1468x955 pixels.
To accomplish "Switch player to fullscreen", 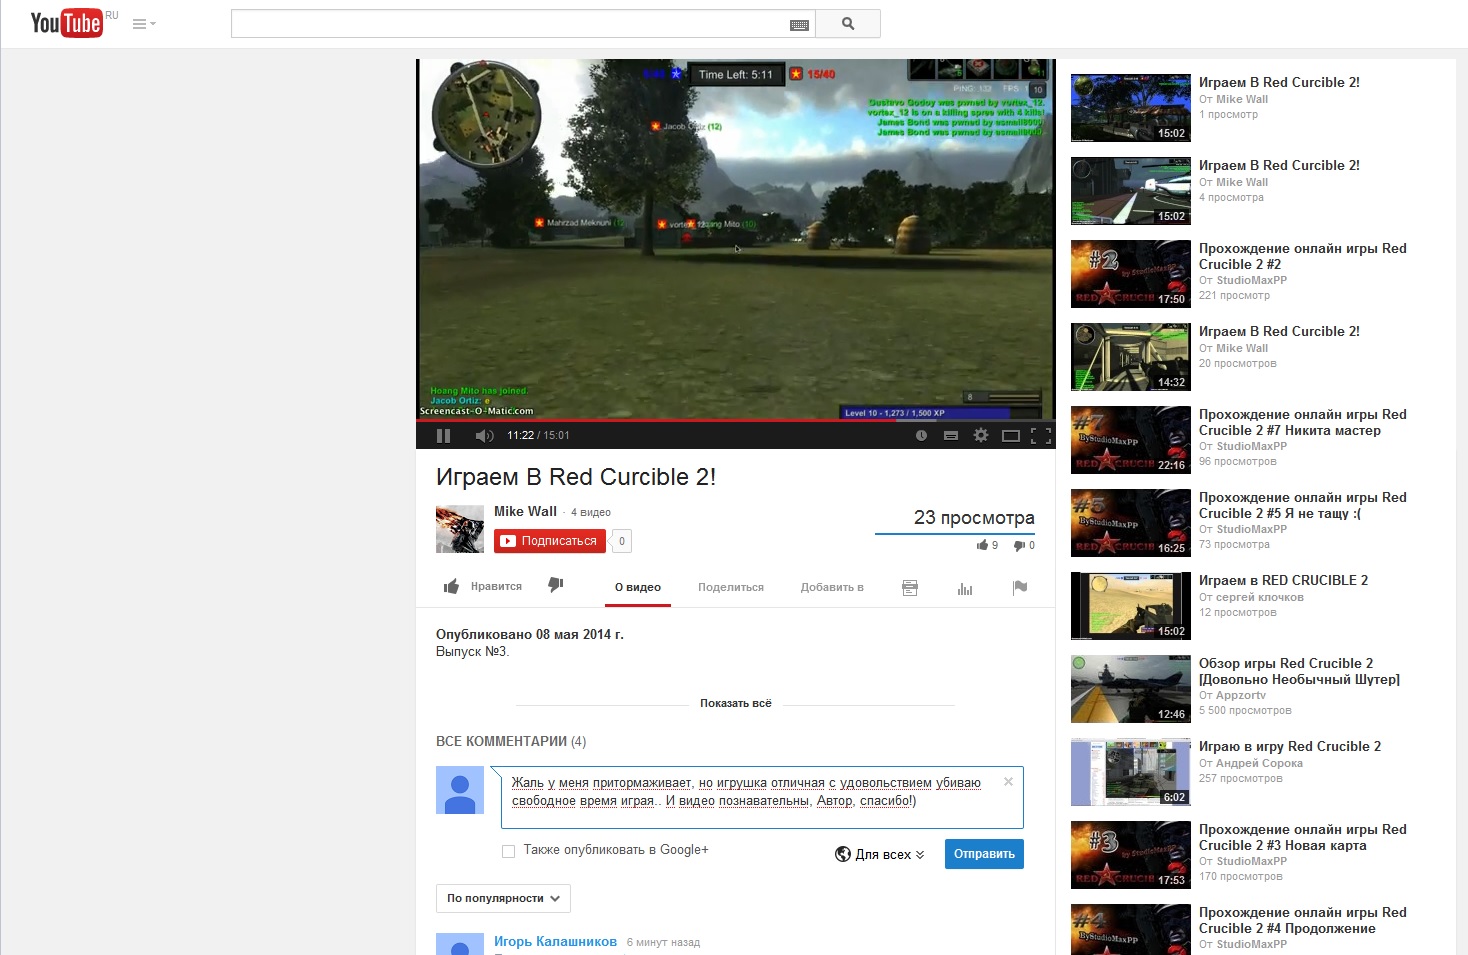I will (1041, 435).
